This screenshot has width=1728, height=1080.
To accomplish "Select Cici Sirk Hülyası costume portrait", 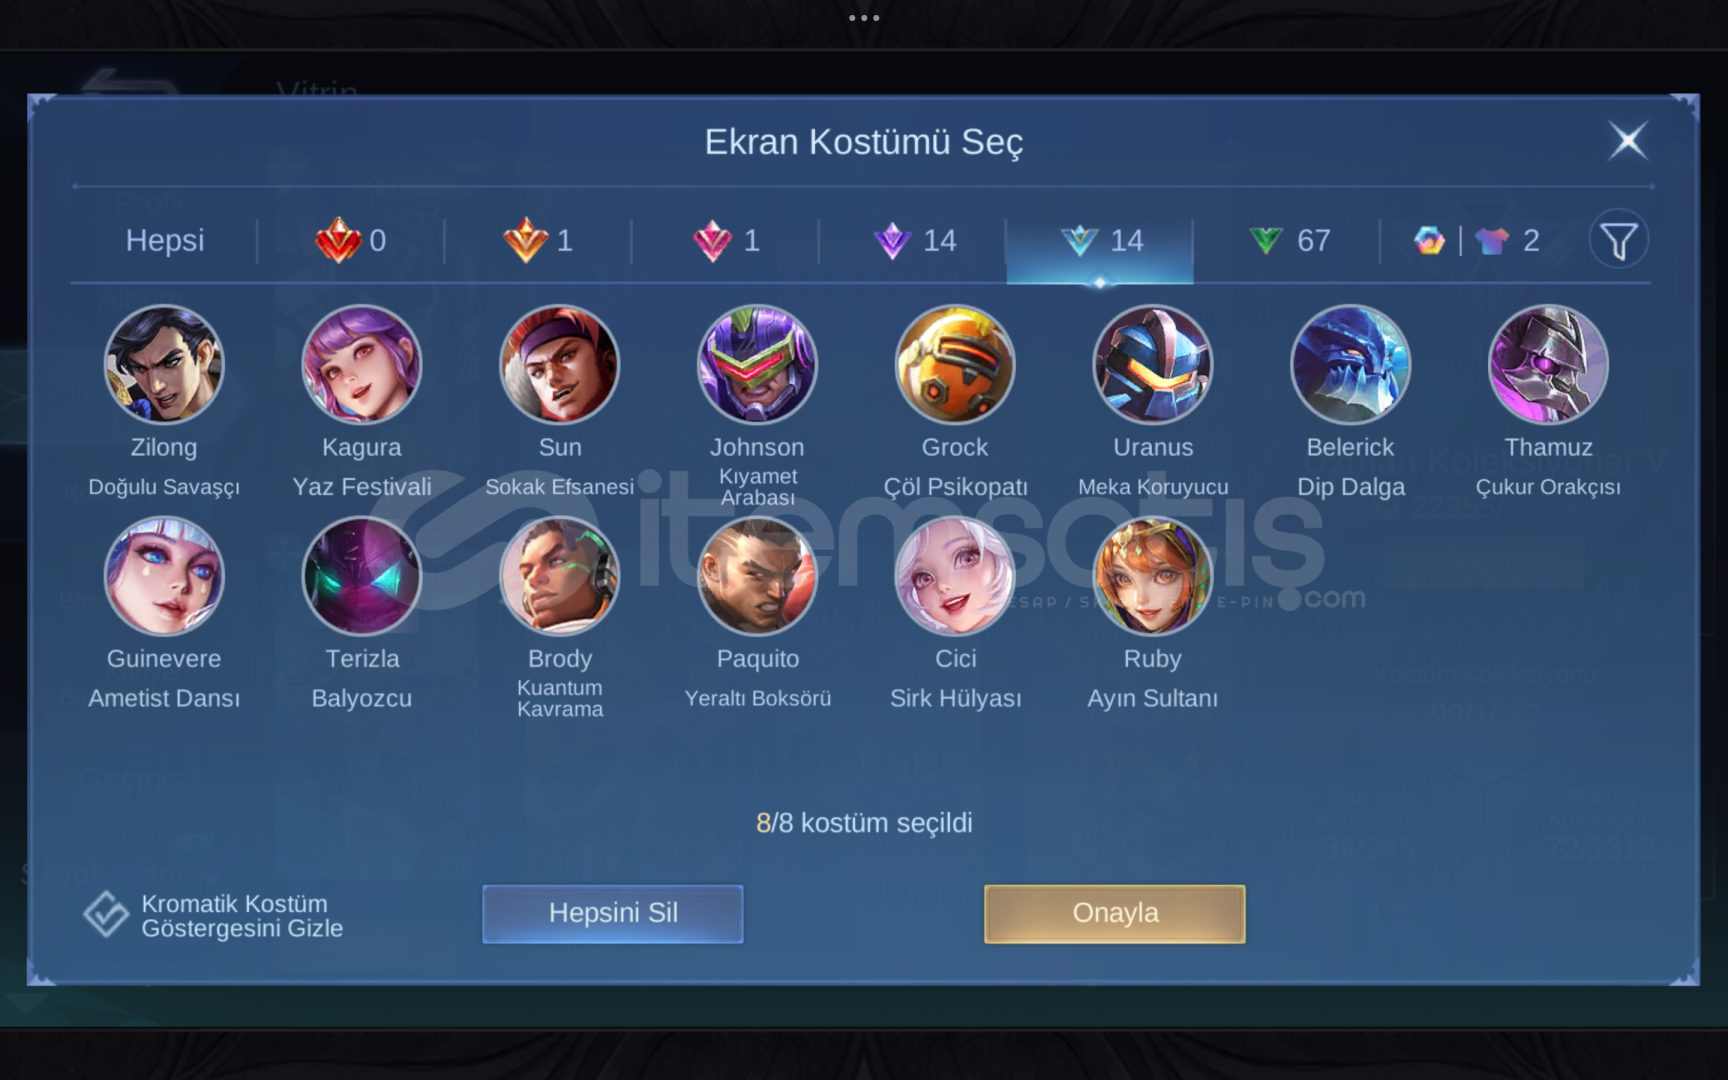I will tap(955, 576).
